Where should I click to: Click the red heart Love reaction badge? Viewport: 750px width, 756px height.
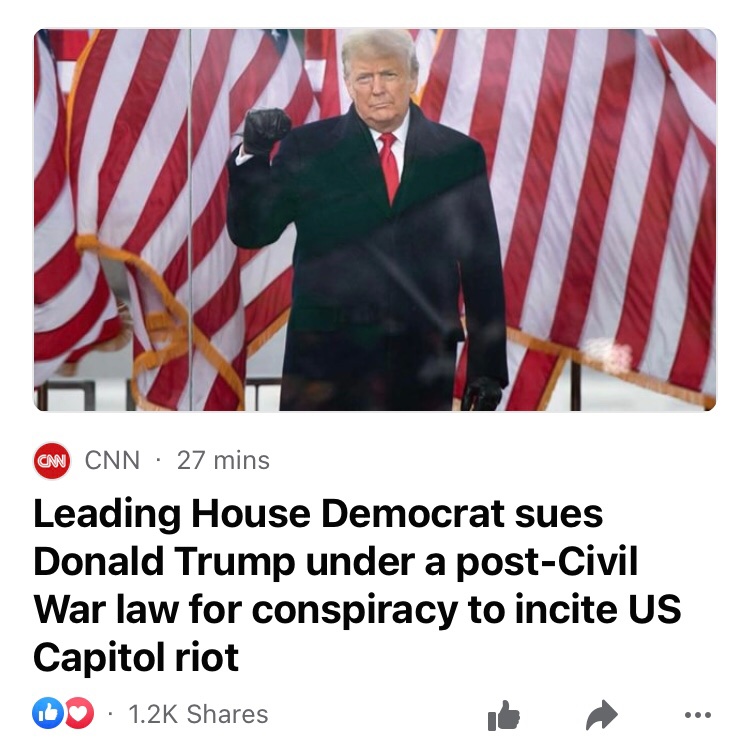[x=79, y=714]
